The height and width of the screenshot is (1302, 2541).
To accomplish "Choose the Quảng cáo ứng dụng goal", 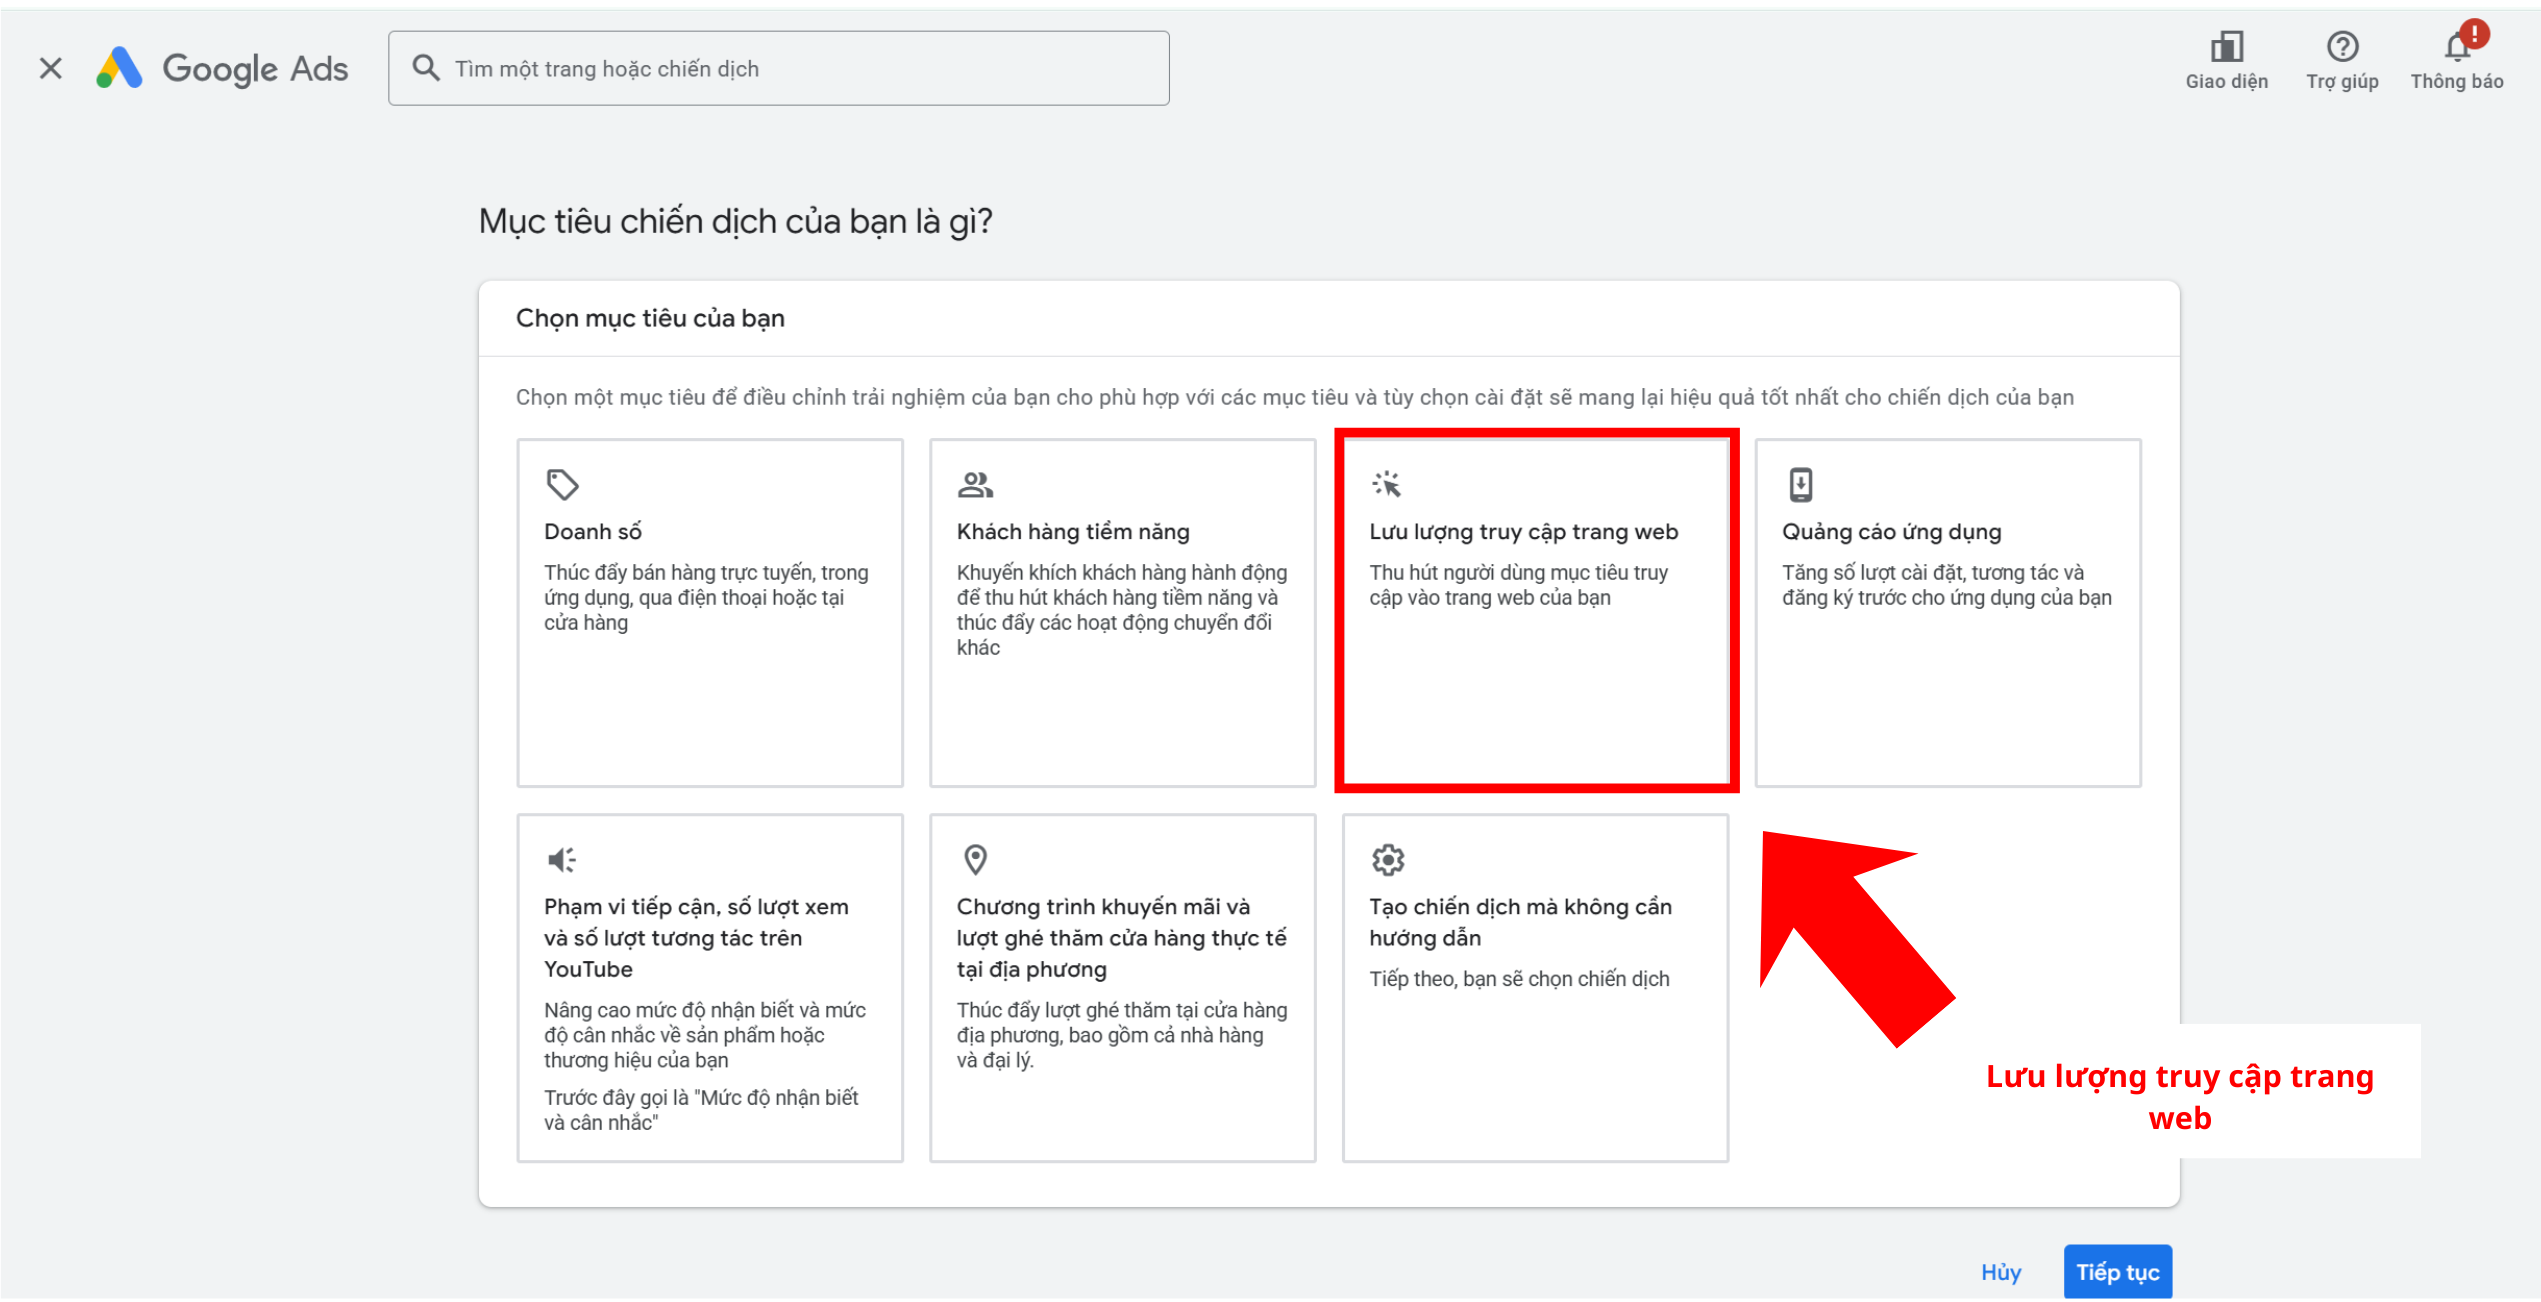I will pos(1948,613).
